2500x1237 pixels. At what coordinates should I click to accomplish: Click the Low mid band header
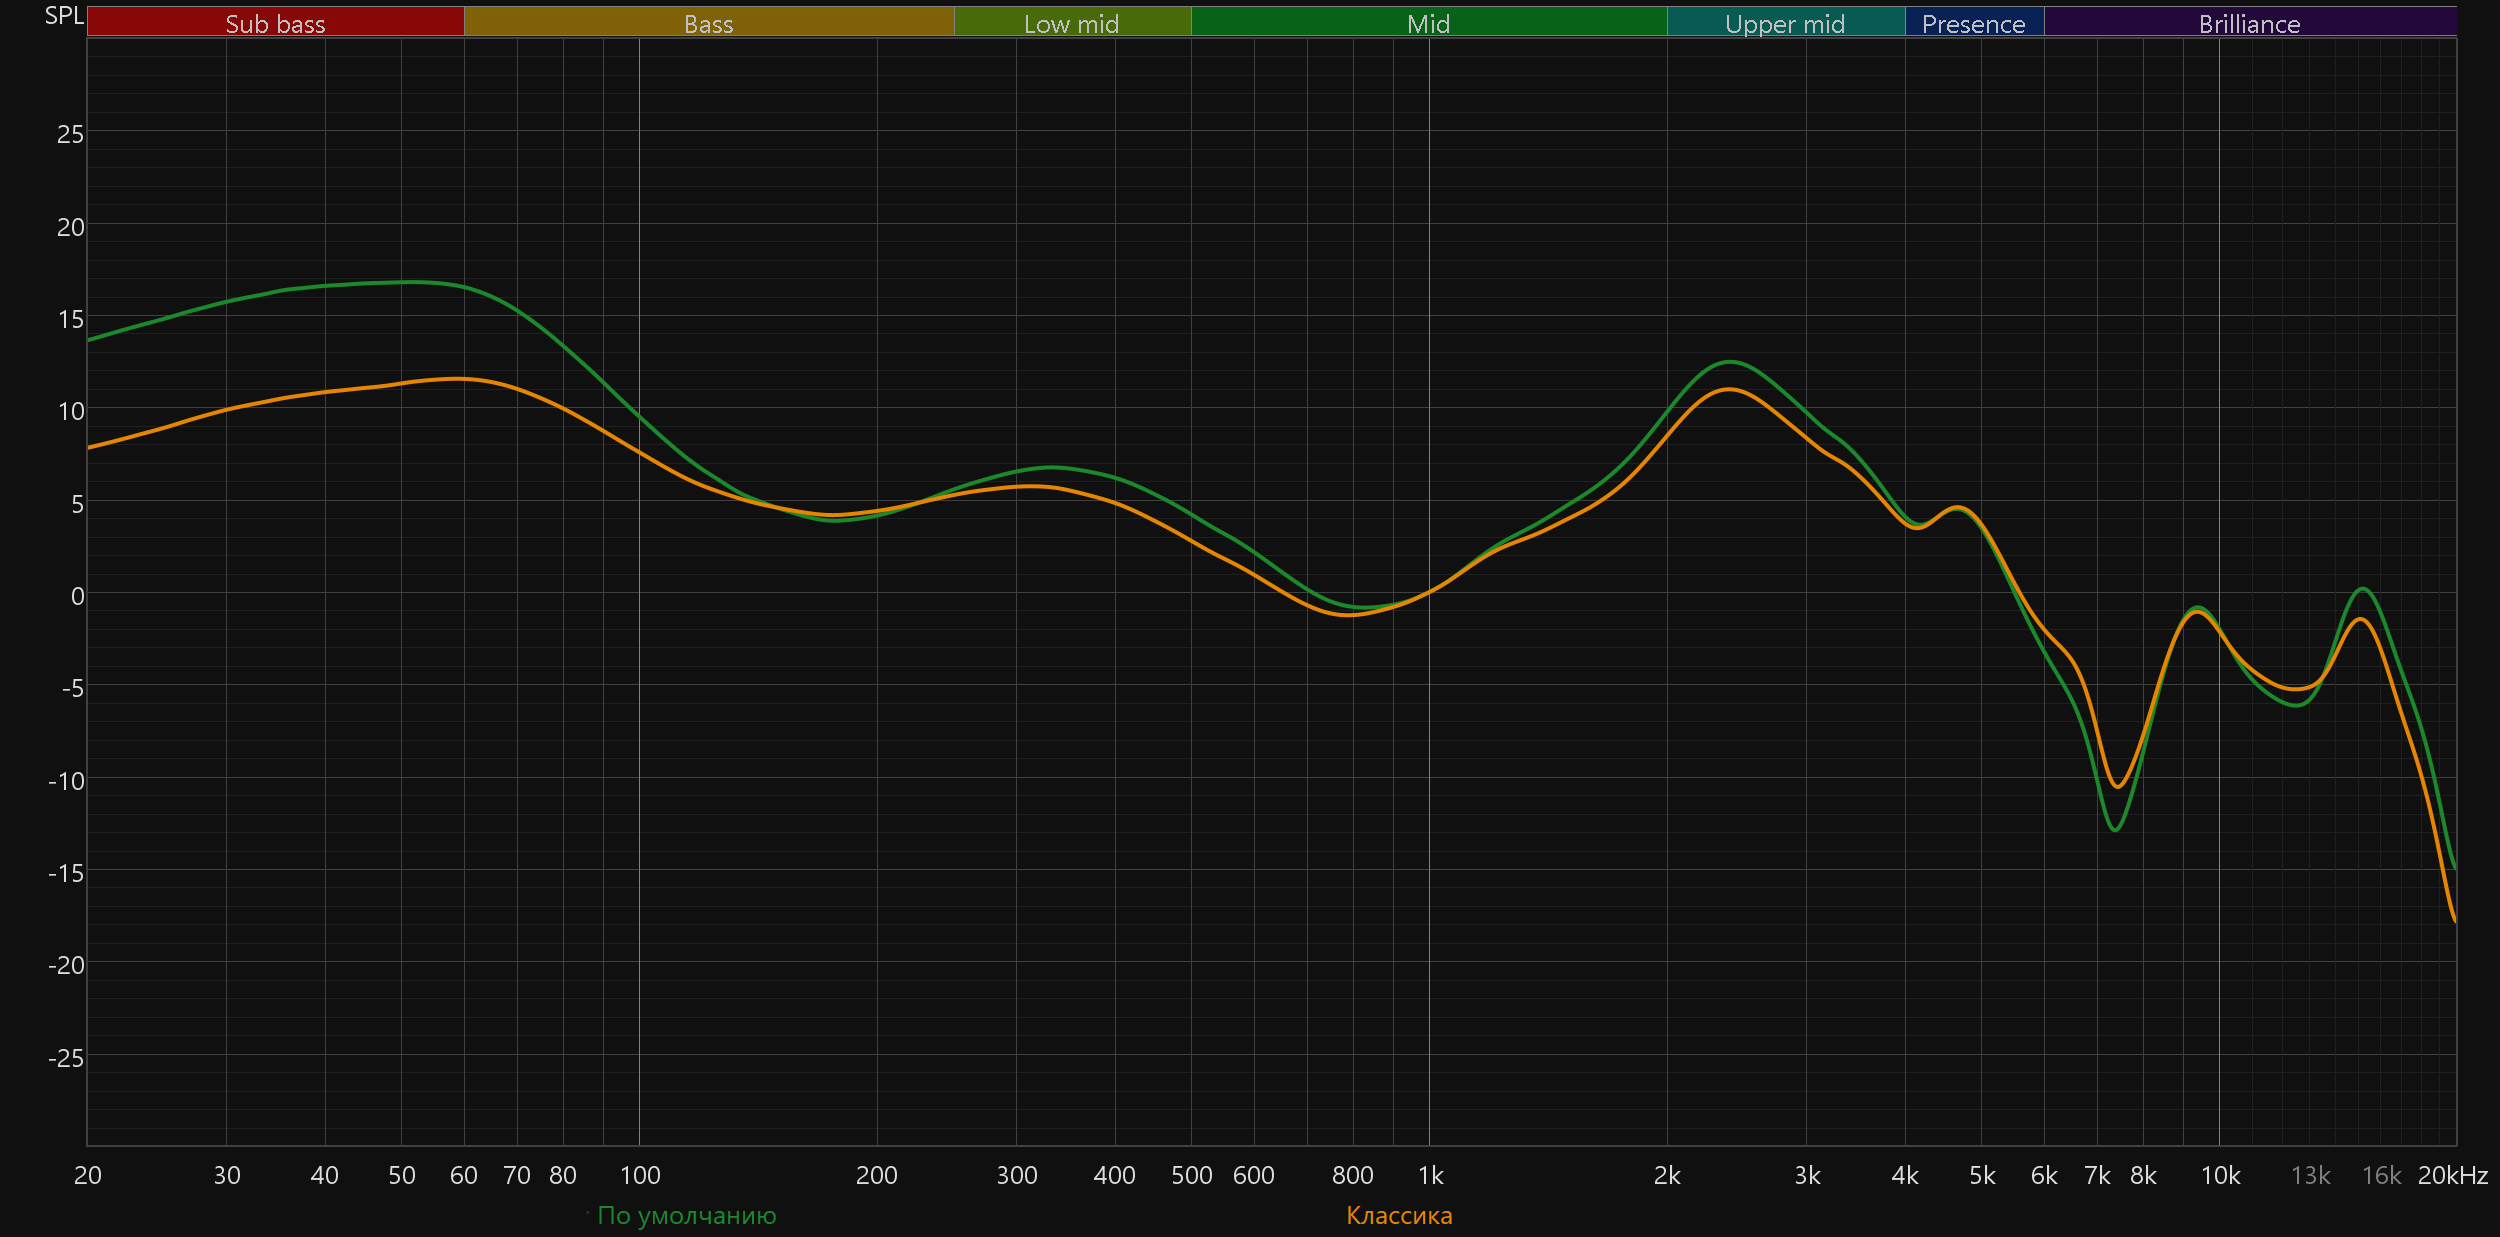click(x=1071, y=23)
